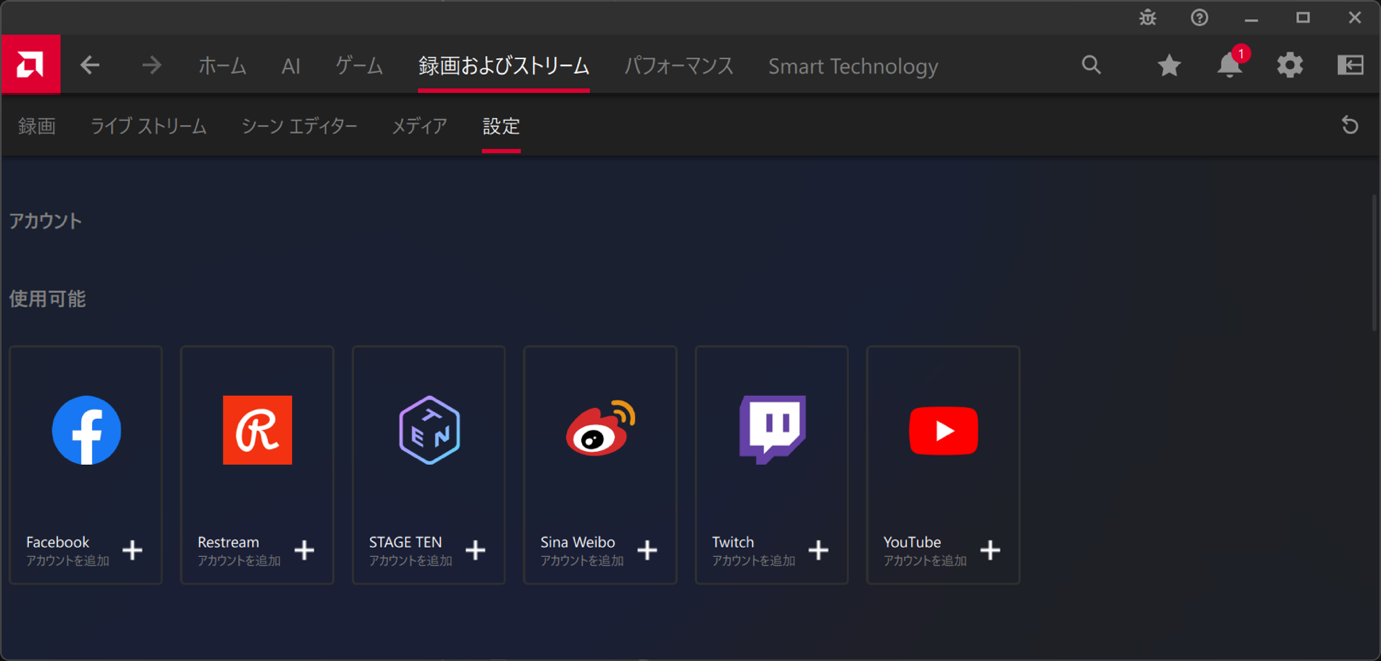Click the STAGE TEN label text
The height and width of the screenshot is (661, 1381).
point(405,542)
